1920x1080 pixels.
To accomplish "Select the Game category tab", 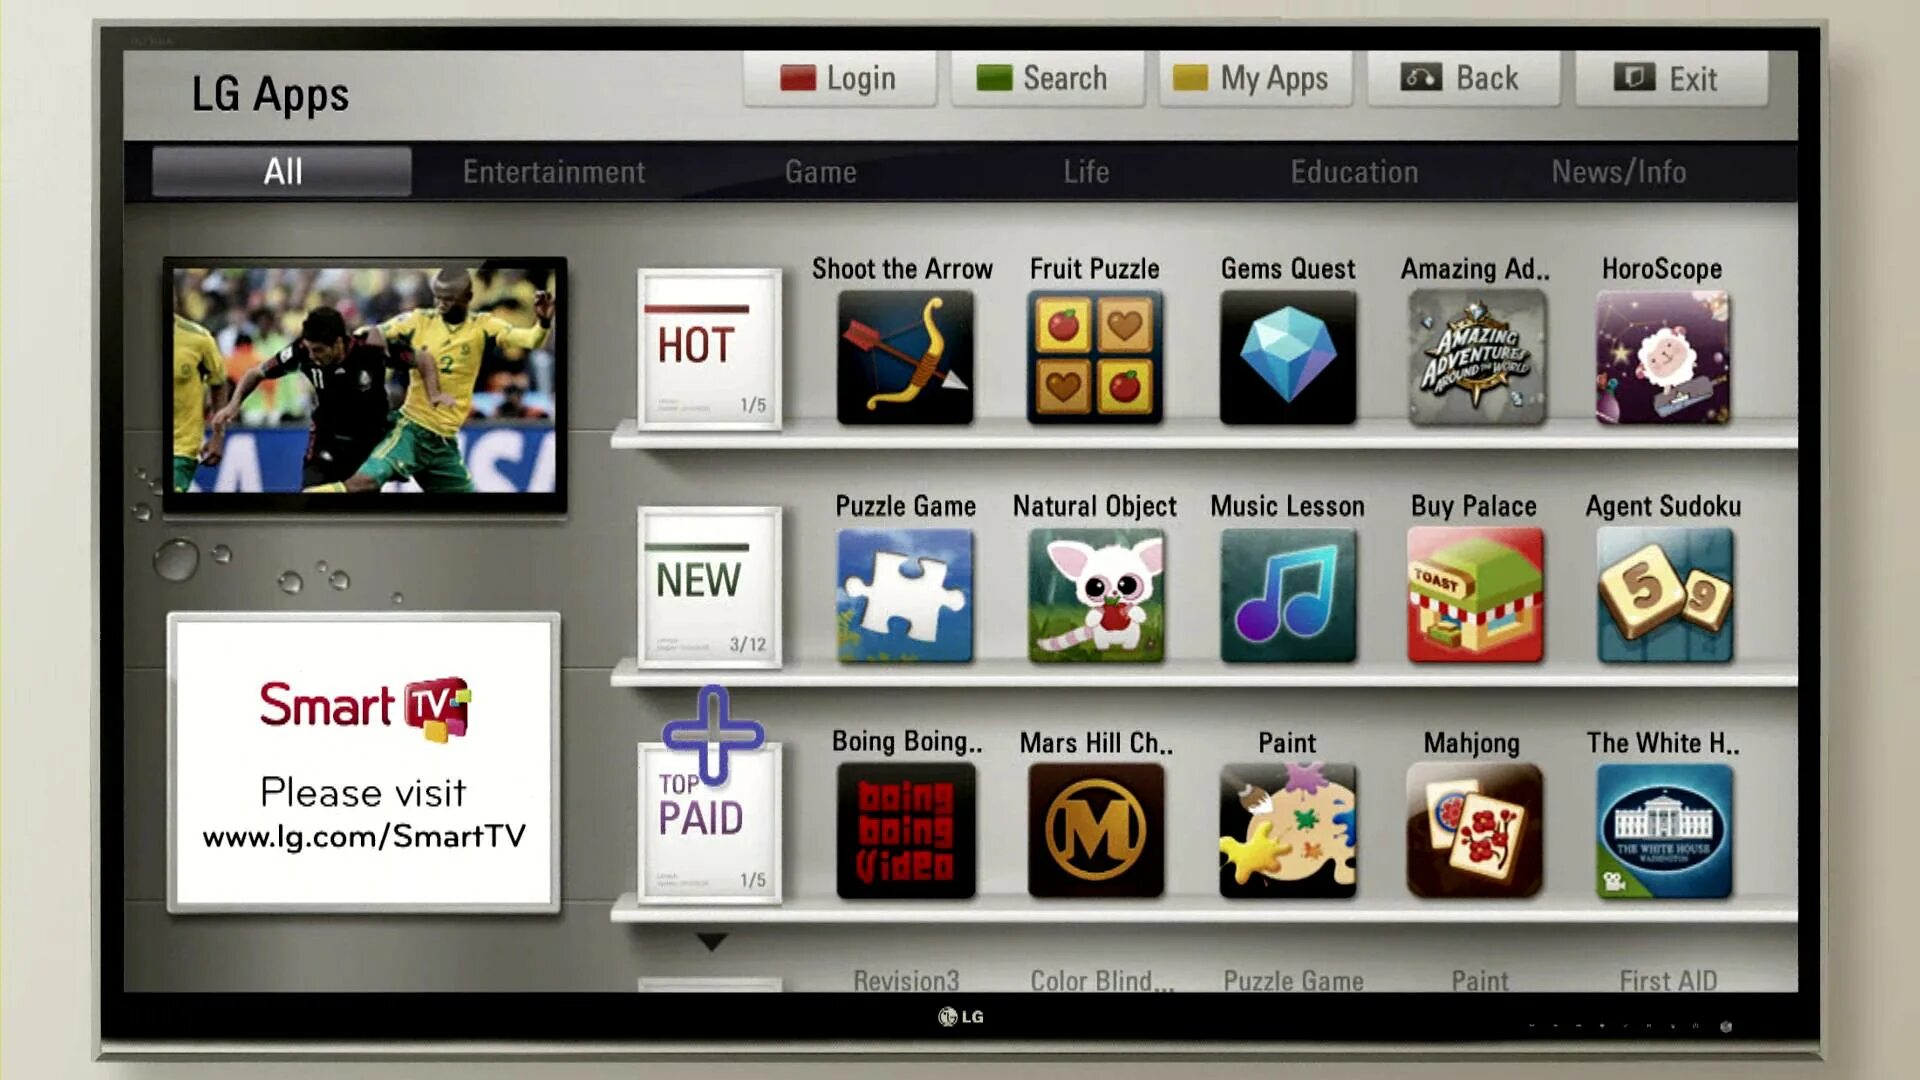I will [820, 171].
